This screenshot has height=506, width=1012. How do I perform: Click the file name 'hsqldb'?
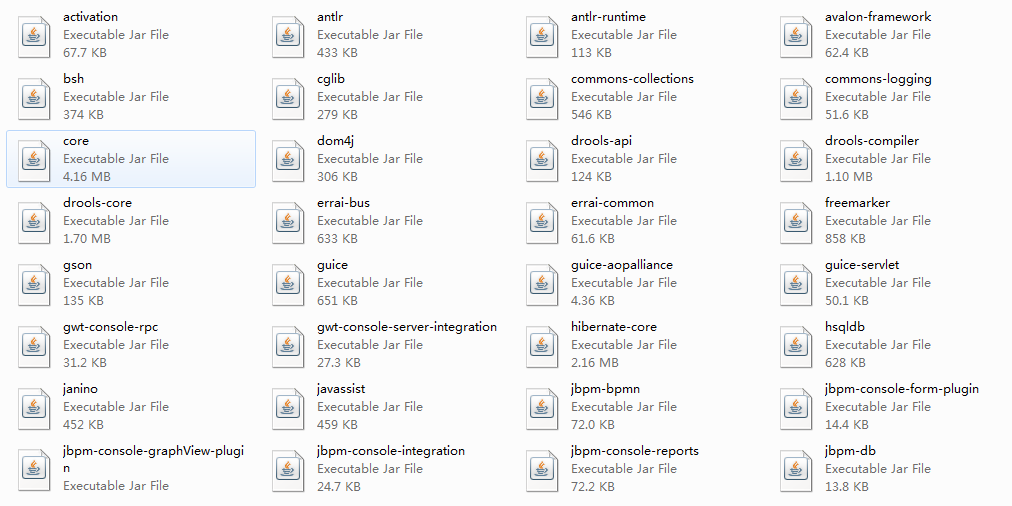pyautogui.click(x=845, y=327)
